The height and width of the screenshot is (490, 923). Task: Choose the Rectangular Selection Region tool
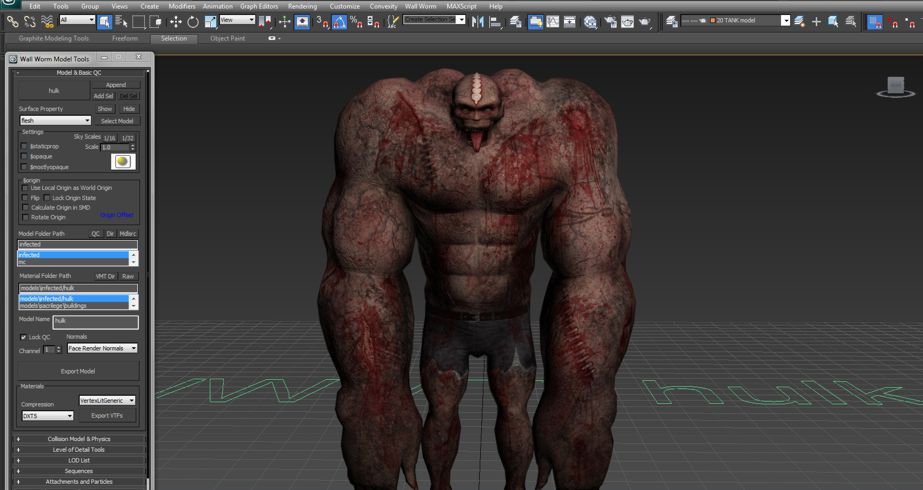pyautogui.click(x=138, y=22)
